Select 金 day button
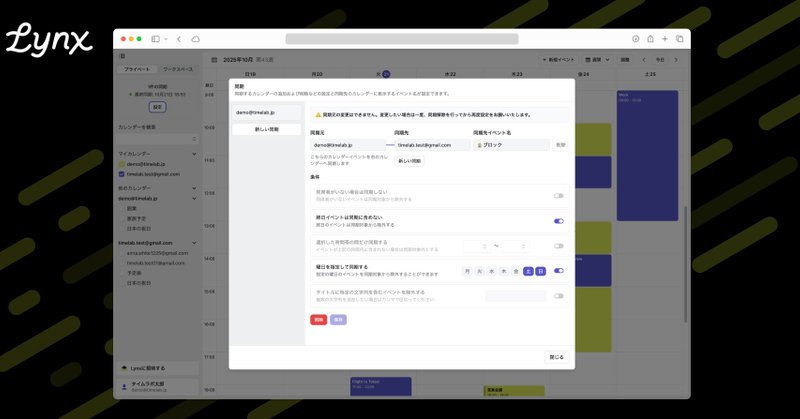Screen dimensions: 800x419 coord(516,272)
